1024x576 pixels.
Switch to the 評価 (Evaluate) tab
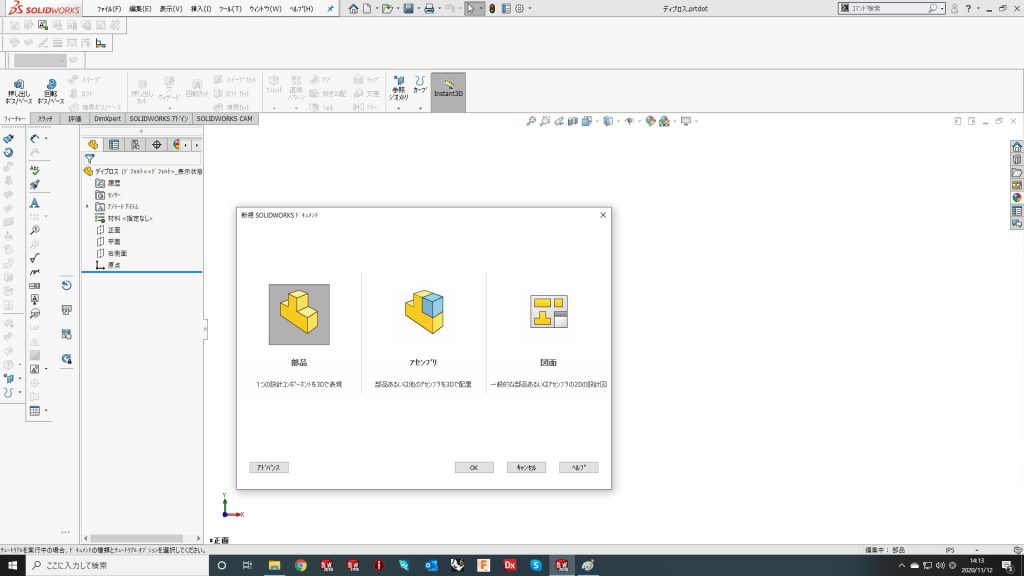[75, 119]
